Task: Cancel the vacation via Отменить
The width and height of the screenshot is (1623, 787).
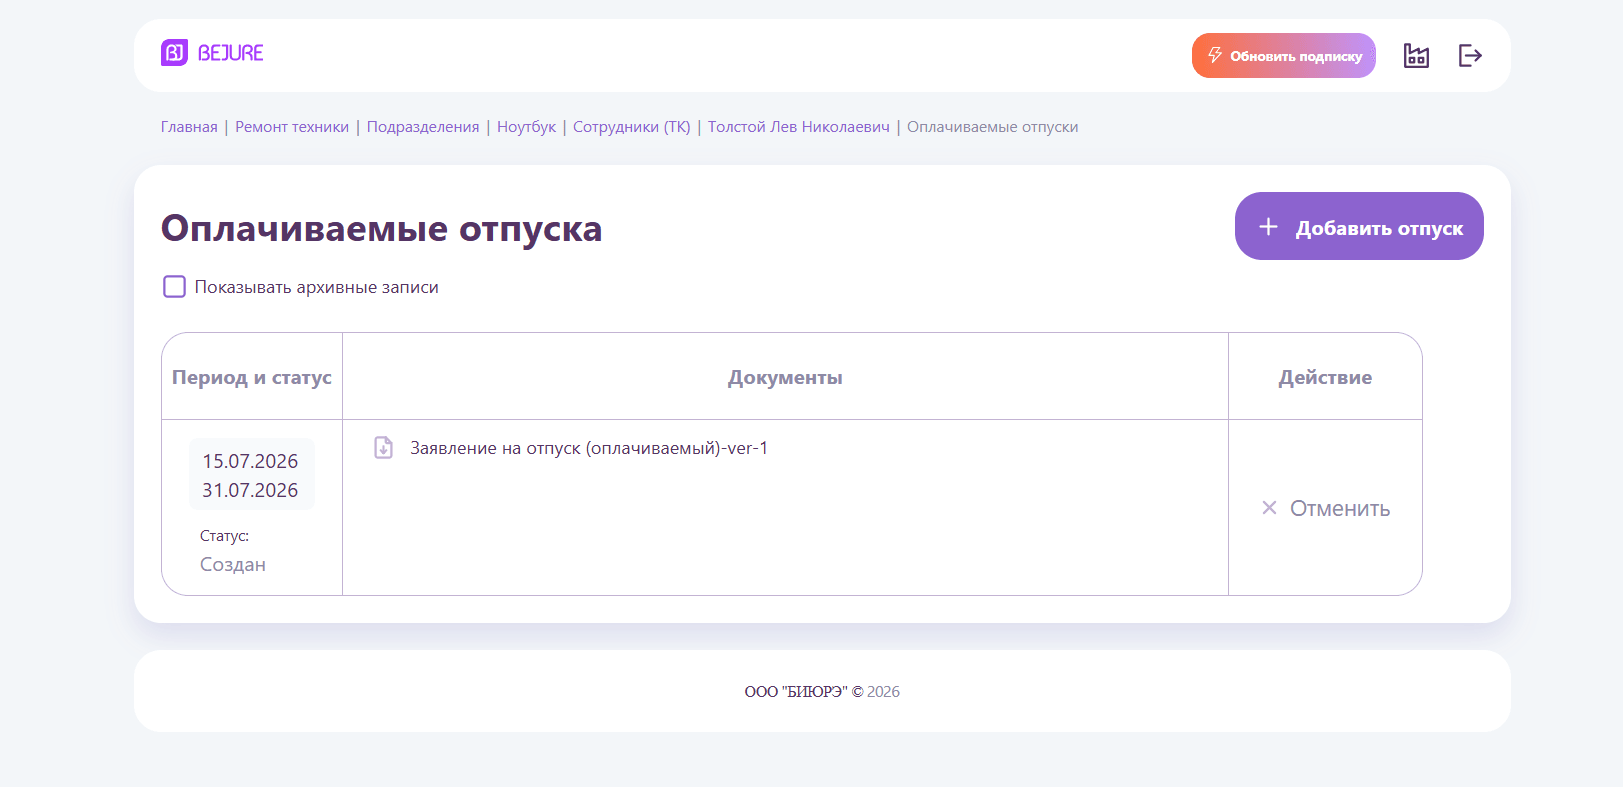Action: (x=1326, y=508)
